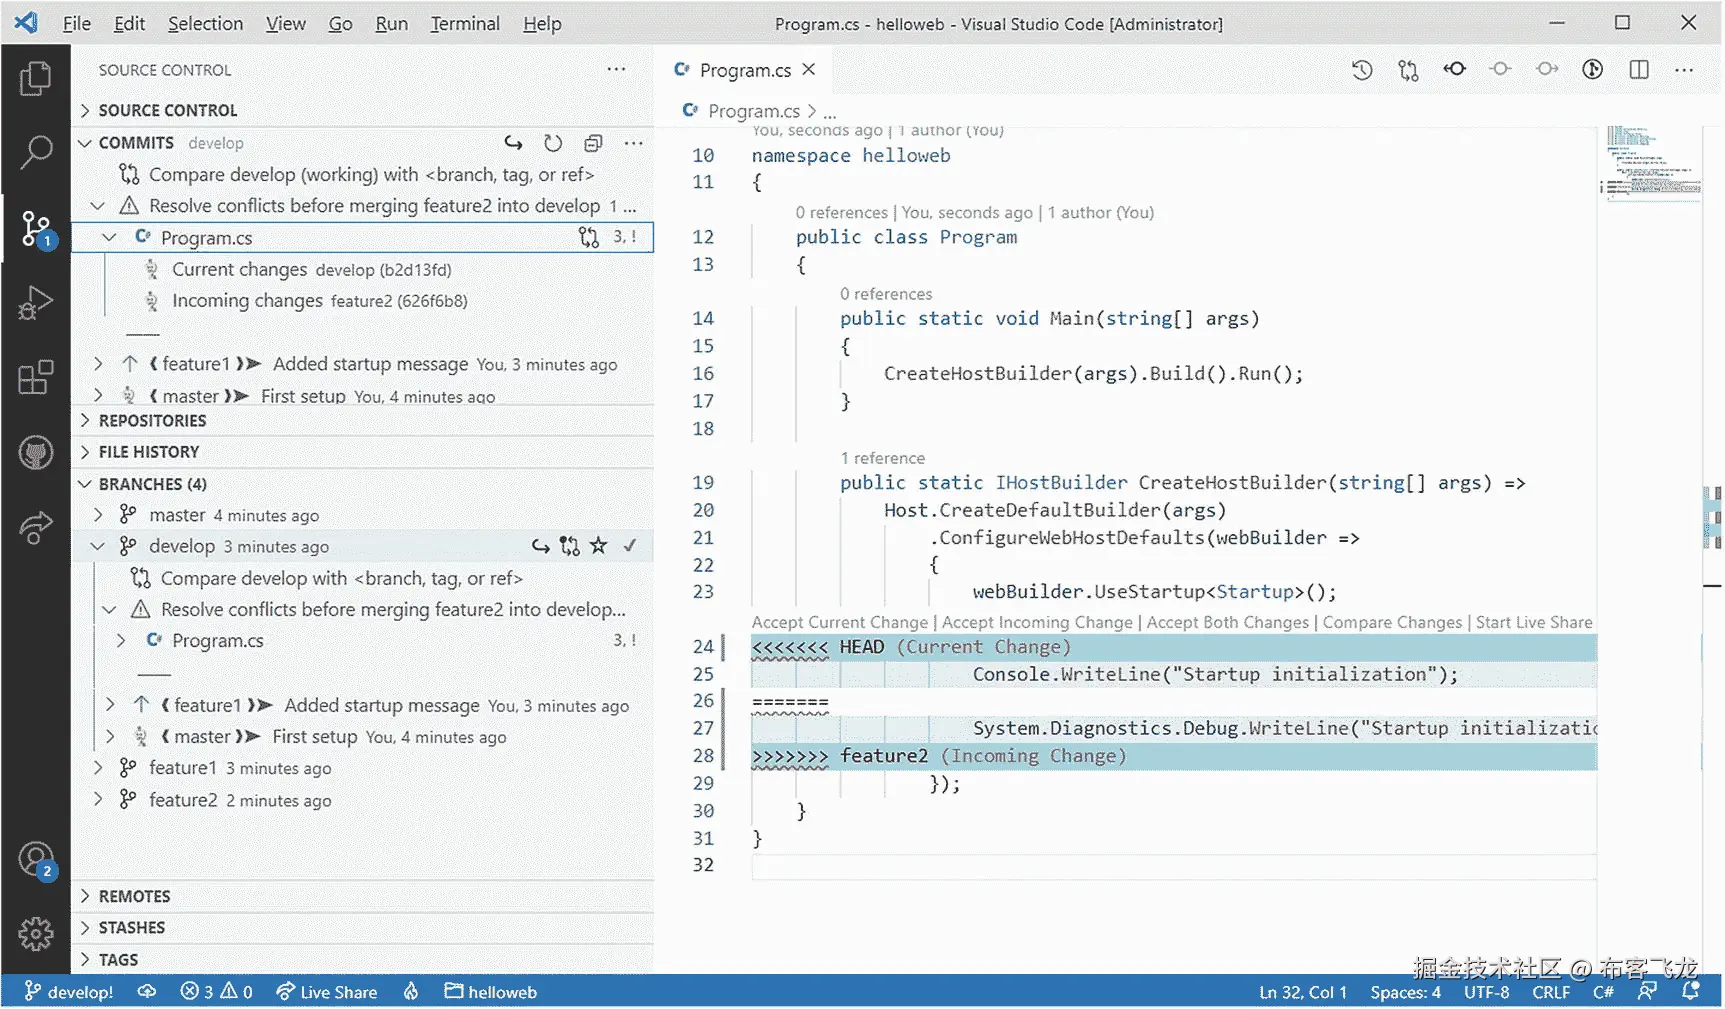Select the Program.cs editor tab
The width and height of the screenshot is (1725, 1009).
(744, 70)
